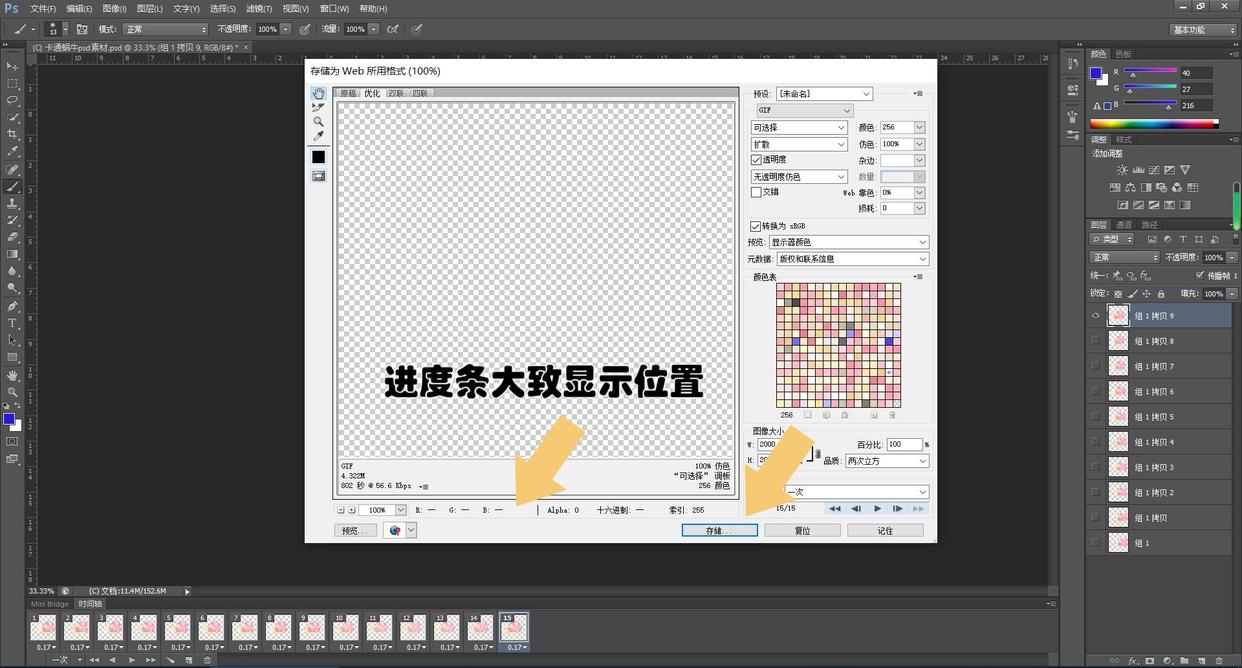Uncheck the 转换为 sRGB checkbox

(x=756, y=226)
